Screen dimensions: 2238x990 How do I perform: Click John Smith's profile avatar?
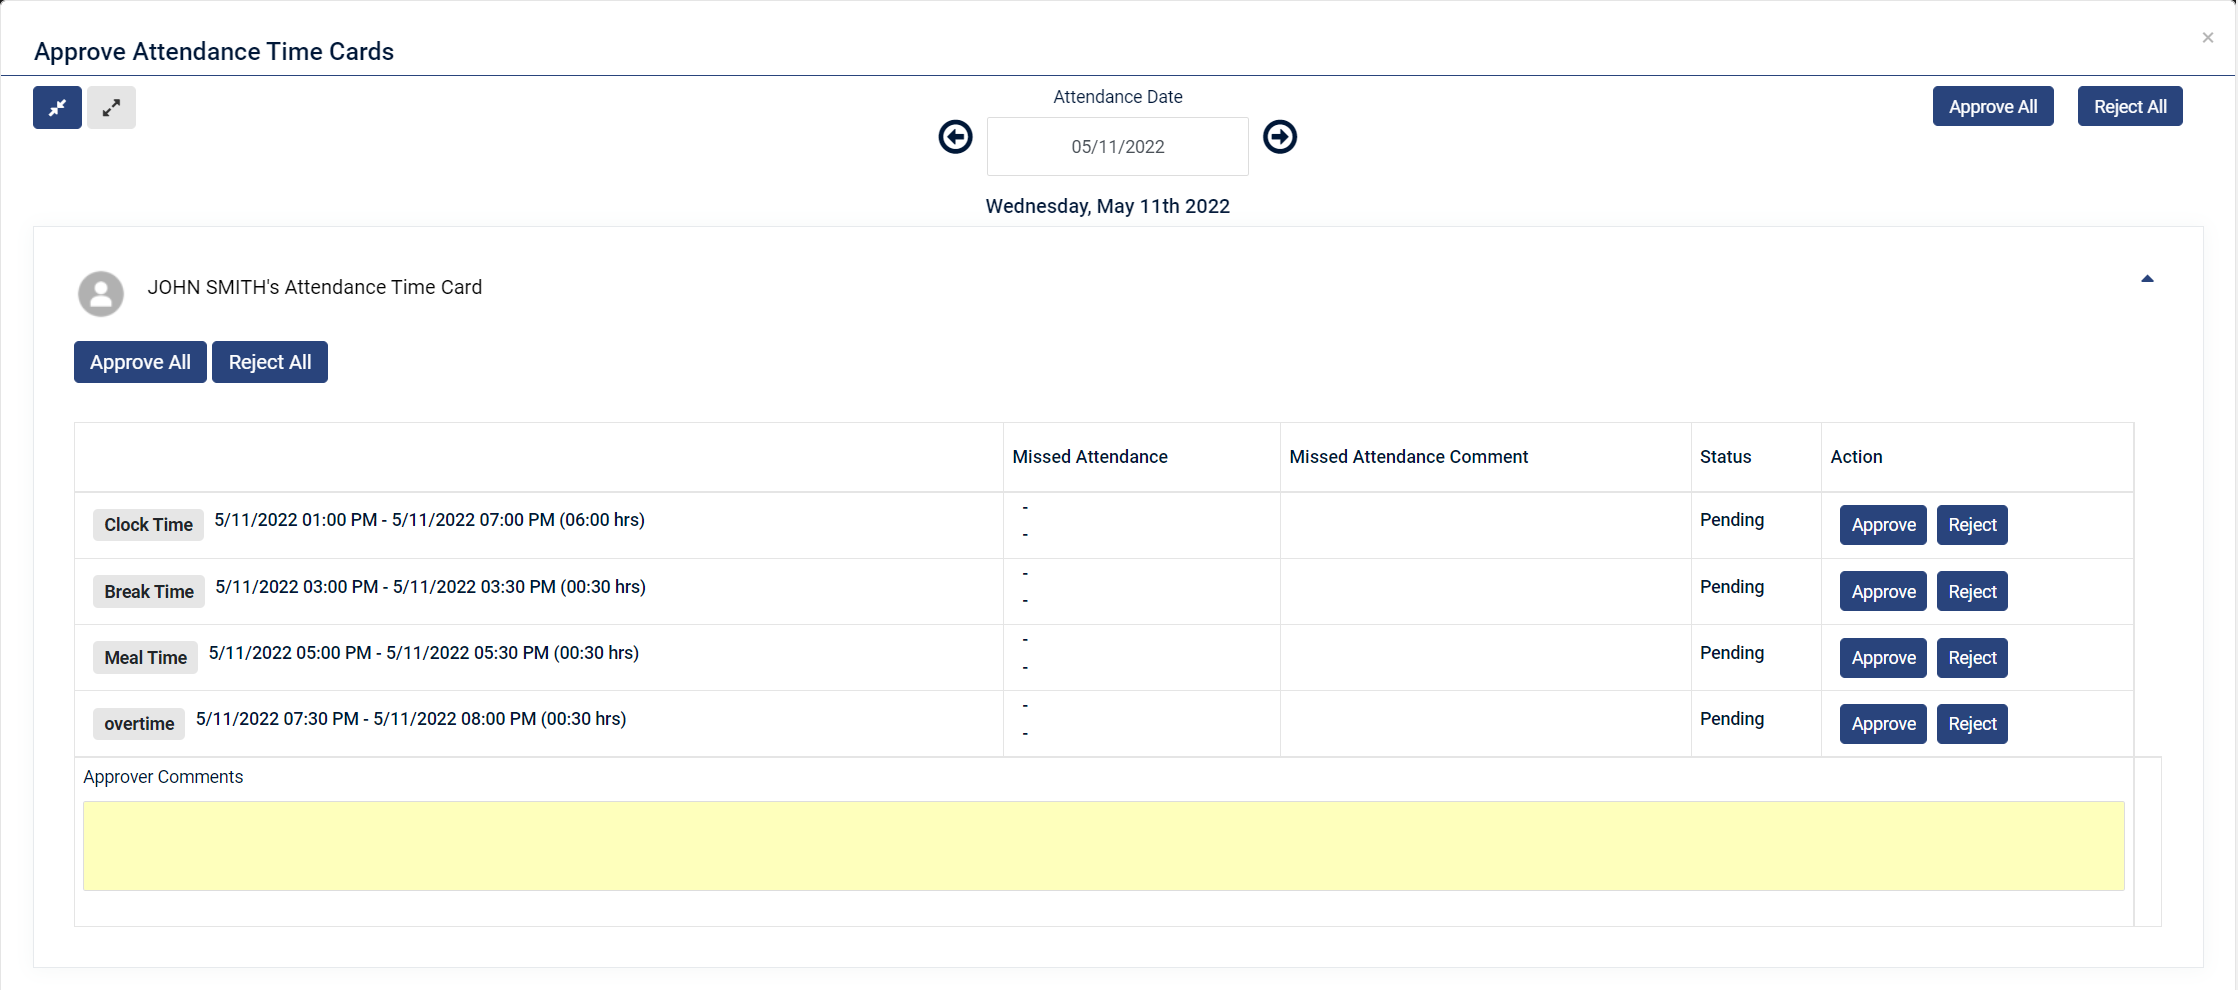101,294
